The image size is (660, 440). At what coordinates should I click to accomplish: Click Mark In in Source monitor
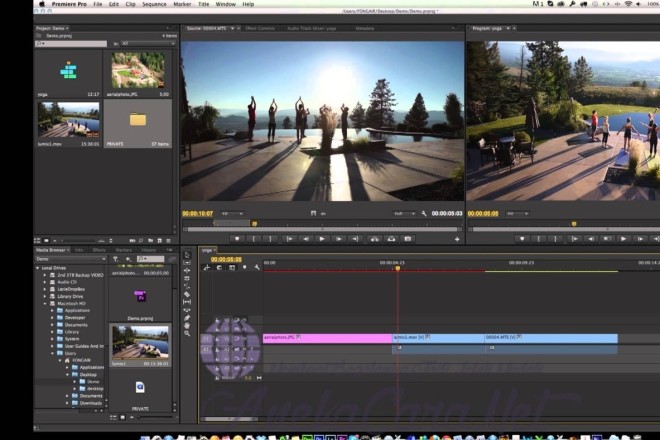click(x=253, y=239)
